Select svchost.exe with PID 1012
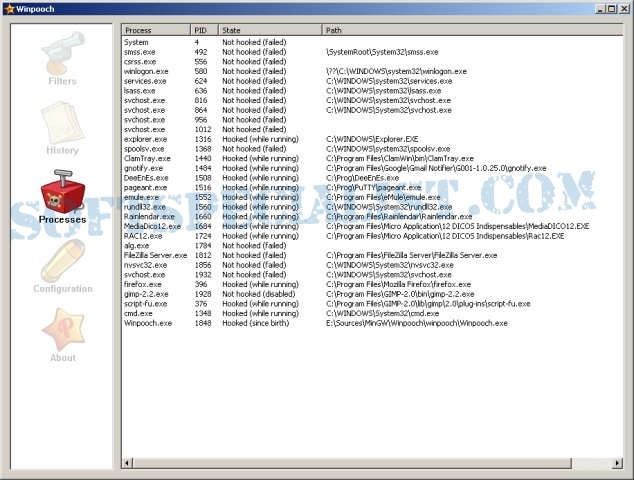The height and width of the screenshot is (480, 634). pyautogui.click(x=372, y=129)
